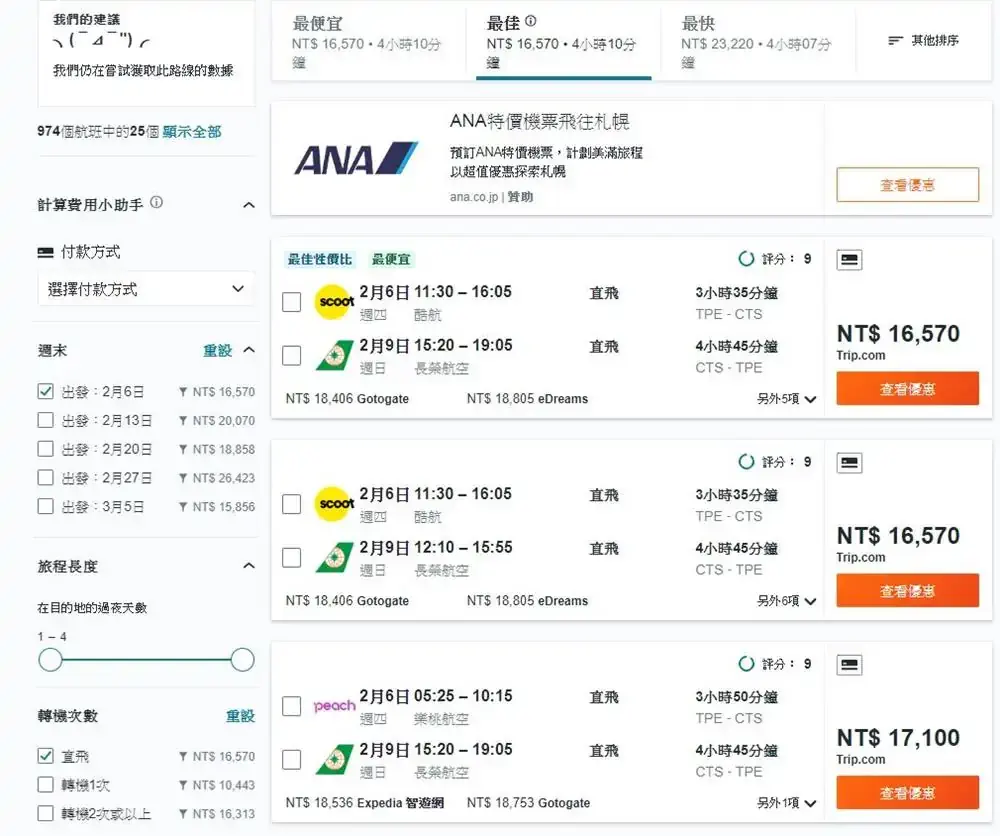Collapse the 計算費用小助手 section

click(x=249, y=205)
